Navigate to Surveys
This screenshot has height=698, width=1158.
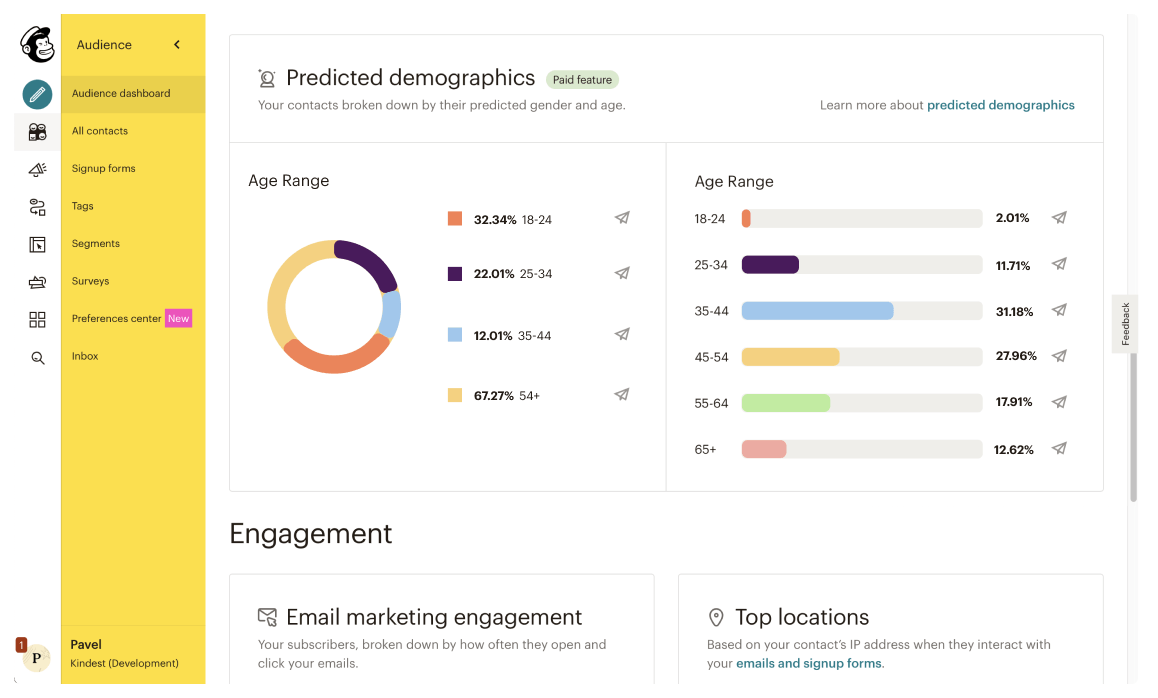coord(89,281)
